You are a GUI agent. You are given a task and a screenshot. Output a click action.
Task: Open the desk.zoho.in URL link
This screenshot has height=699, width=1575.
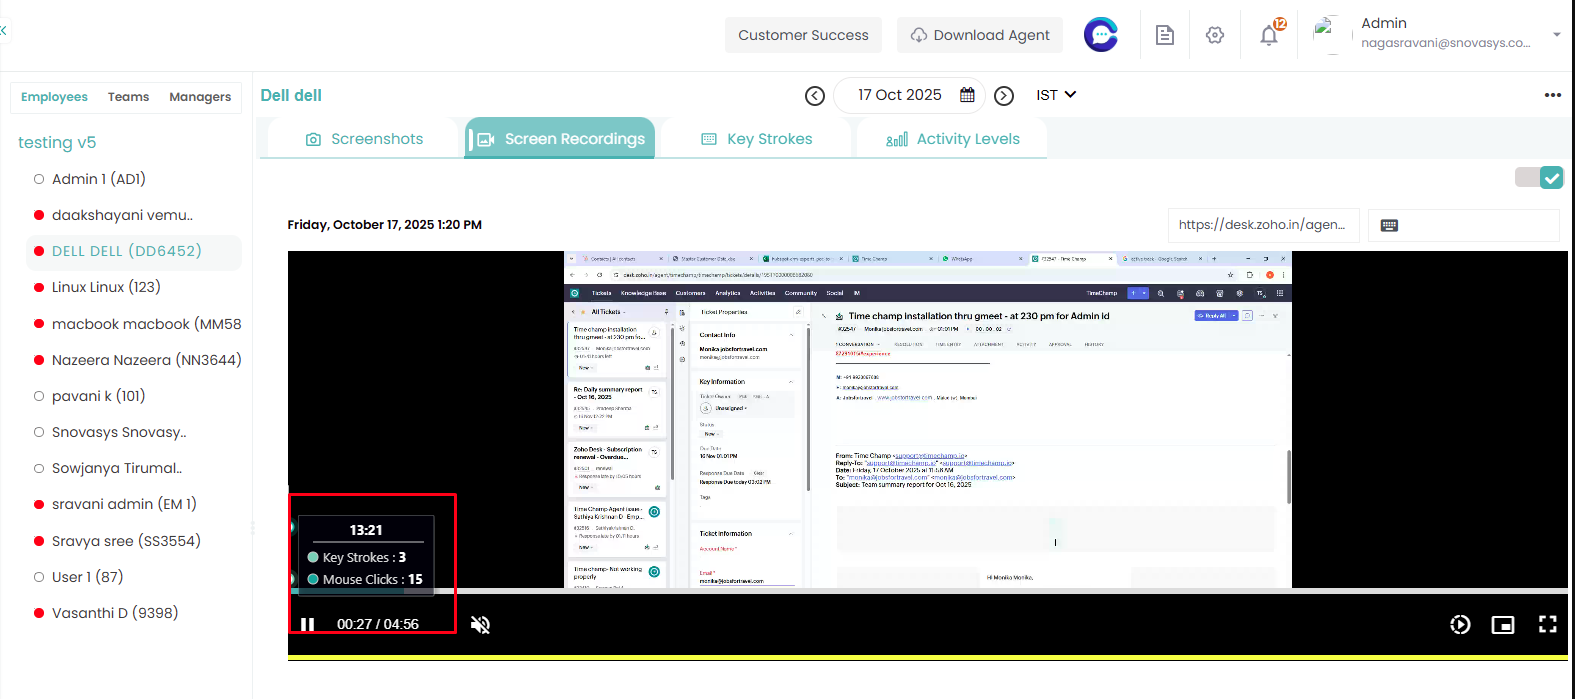click(x=1262, y=225)
